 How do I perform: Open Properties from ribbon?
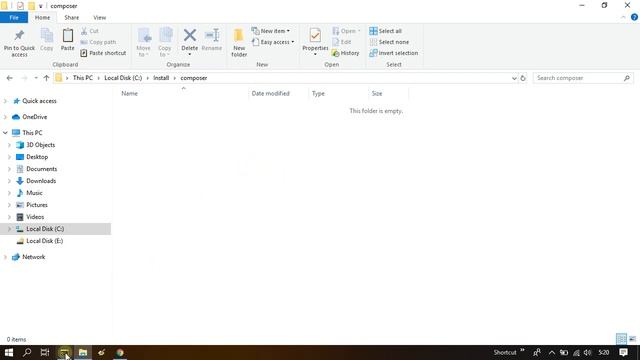[x=315, y=43]
